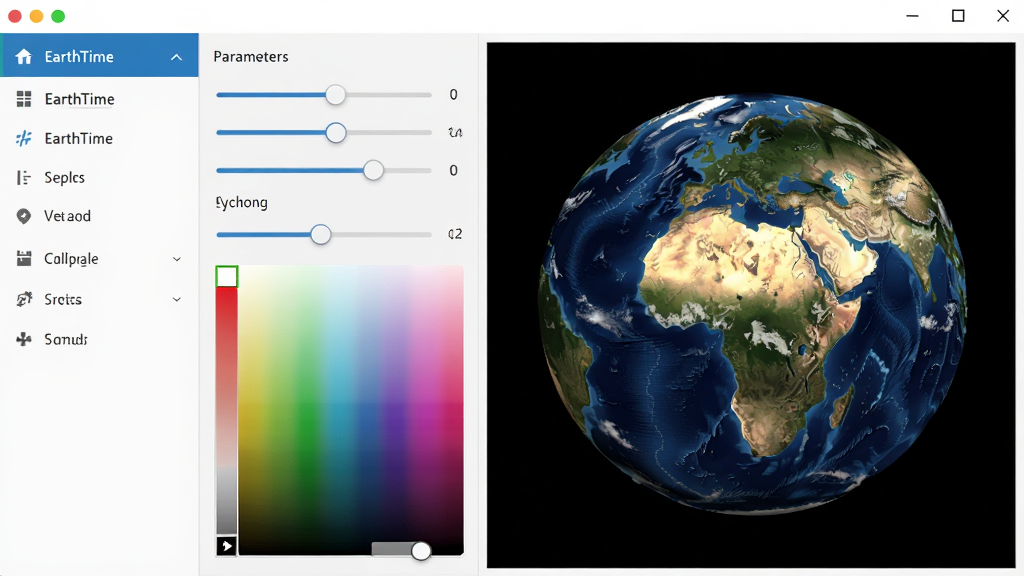Screen dimensions: 1024x576
Task: Collapse the EarthTime header with the up chevron
Action: [x=176, y=57]
